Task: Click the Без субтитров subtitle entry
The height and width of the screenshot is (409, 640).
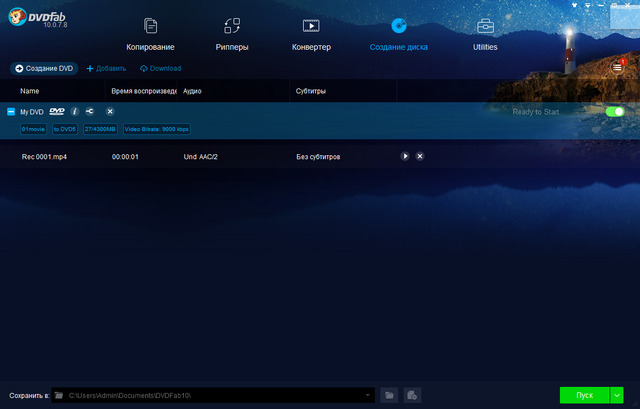Action: [x=318, y=157]
